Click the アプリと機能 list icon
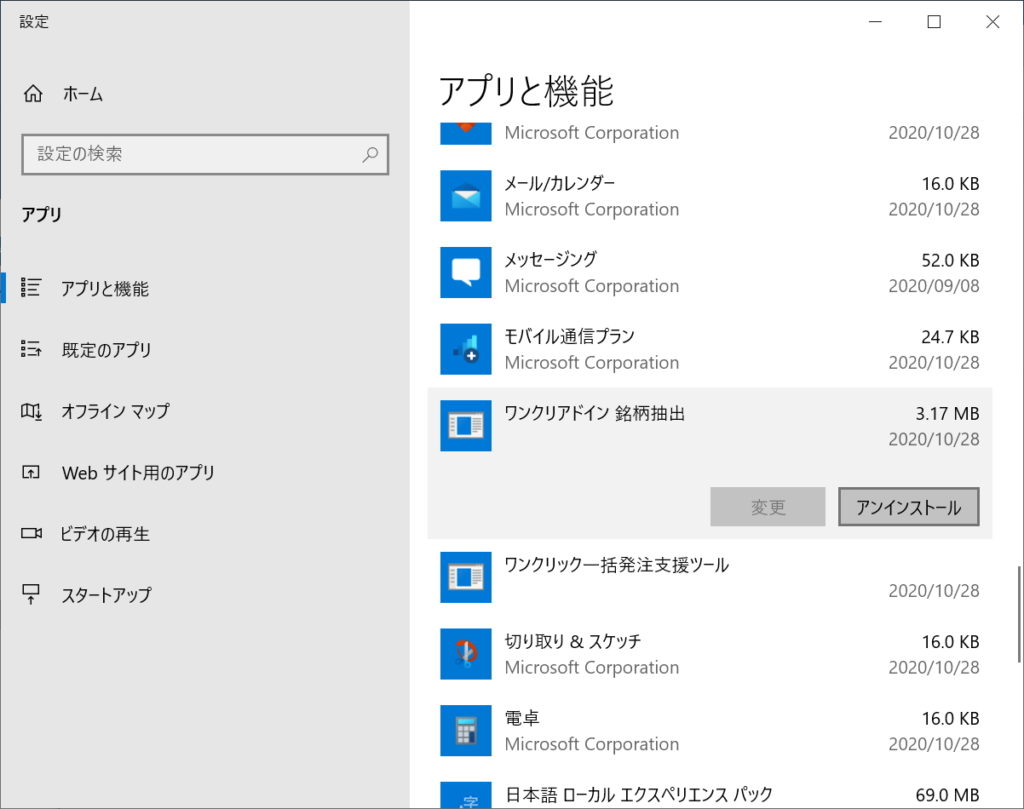The width and height of the screenshot is (1024, 809). pyautogui.click(x=31, y=287)
